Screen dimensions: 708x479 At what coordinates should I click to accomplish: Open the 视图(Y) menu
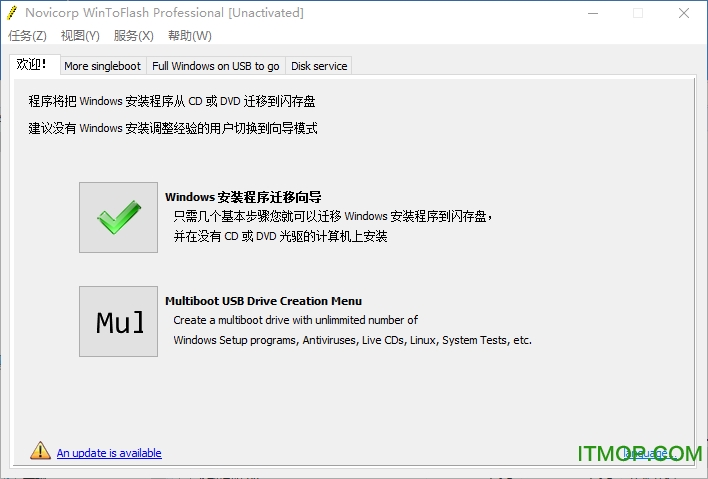tap(80, 36)
